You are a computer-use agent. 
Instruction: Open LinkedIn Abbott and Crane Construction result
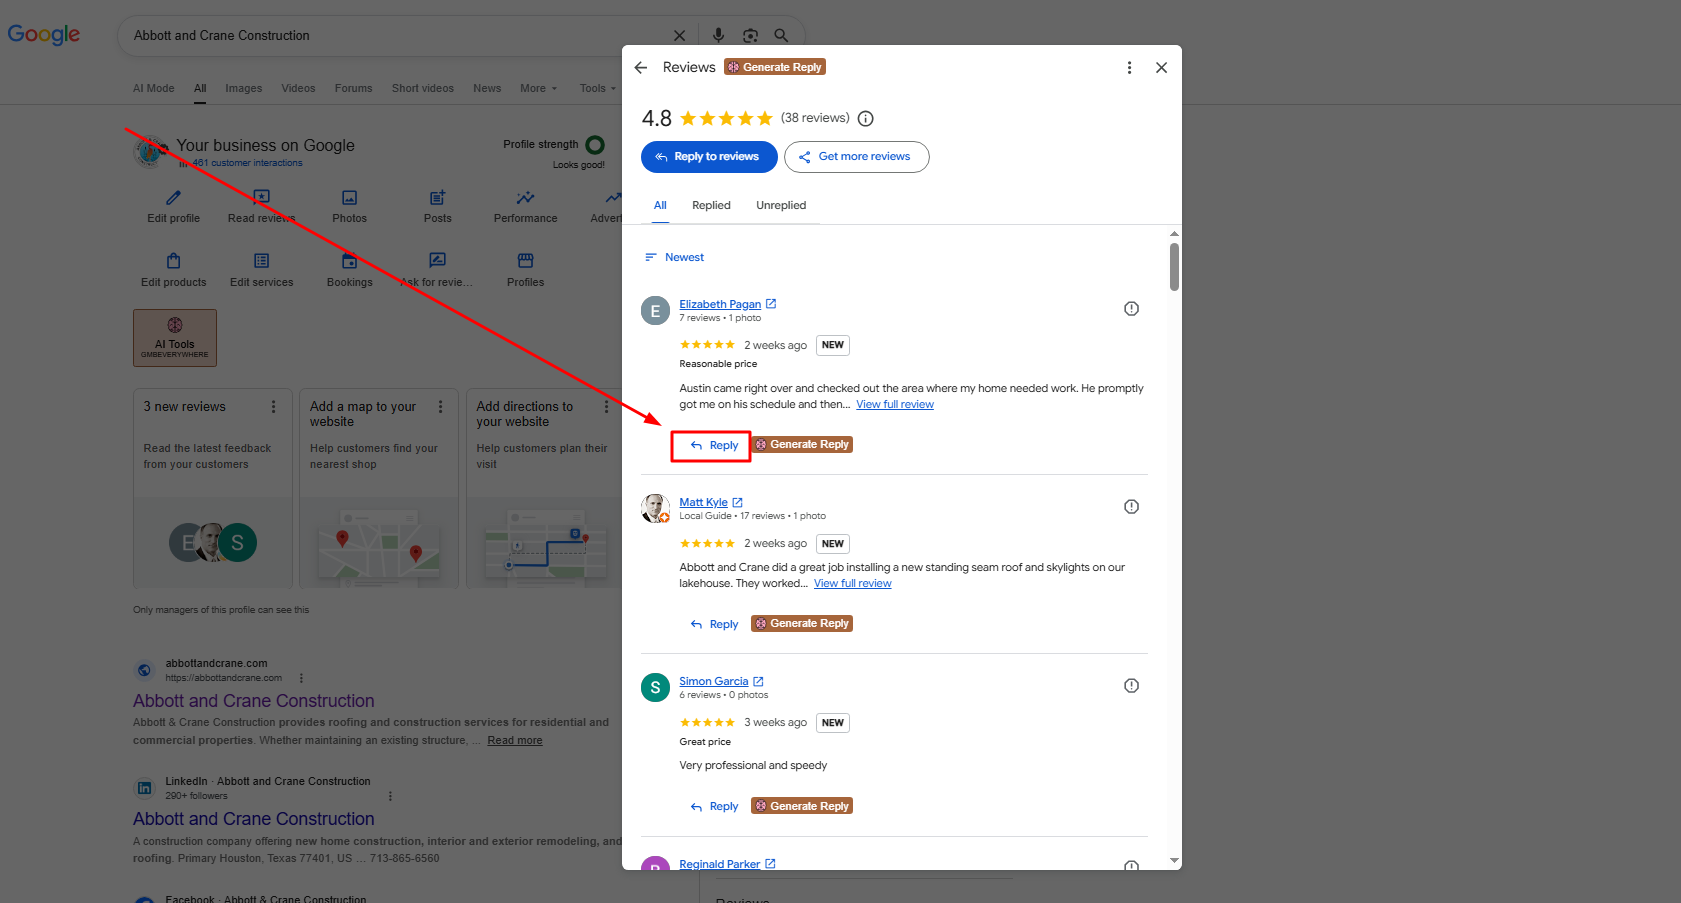tap(253, 819)
